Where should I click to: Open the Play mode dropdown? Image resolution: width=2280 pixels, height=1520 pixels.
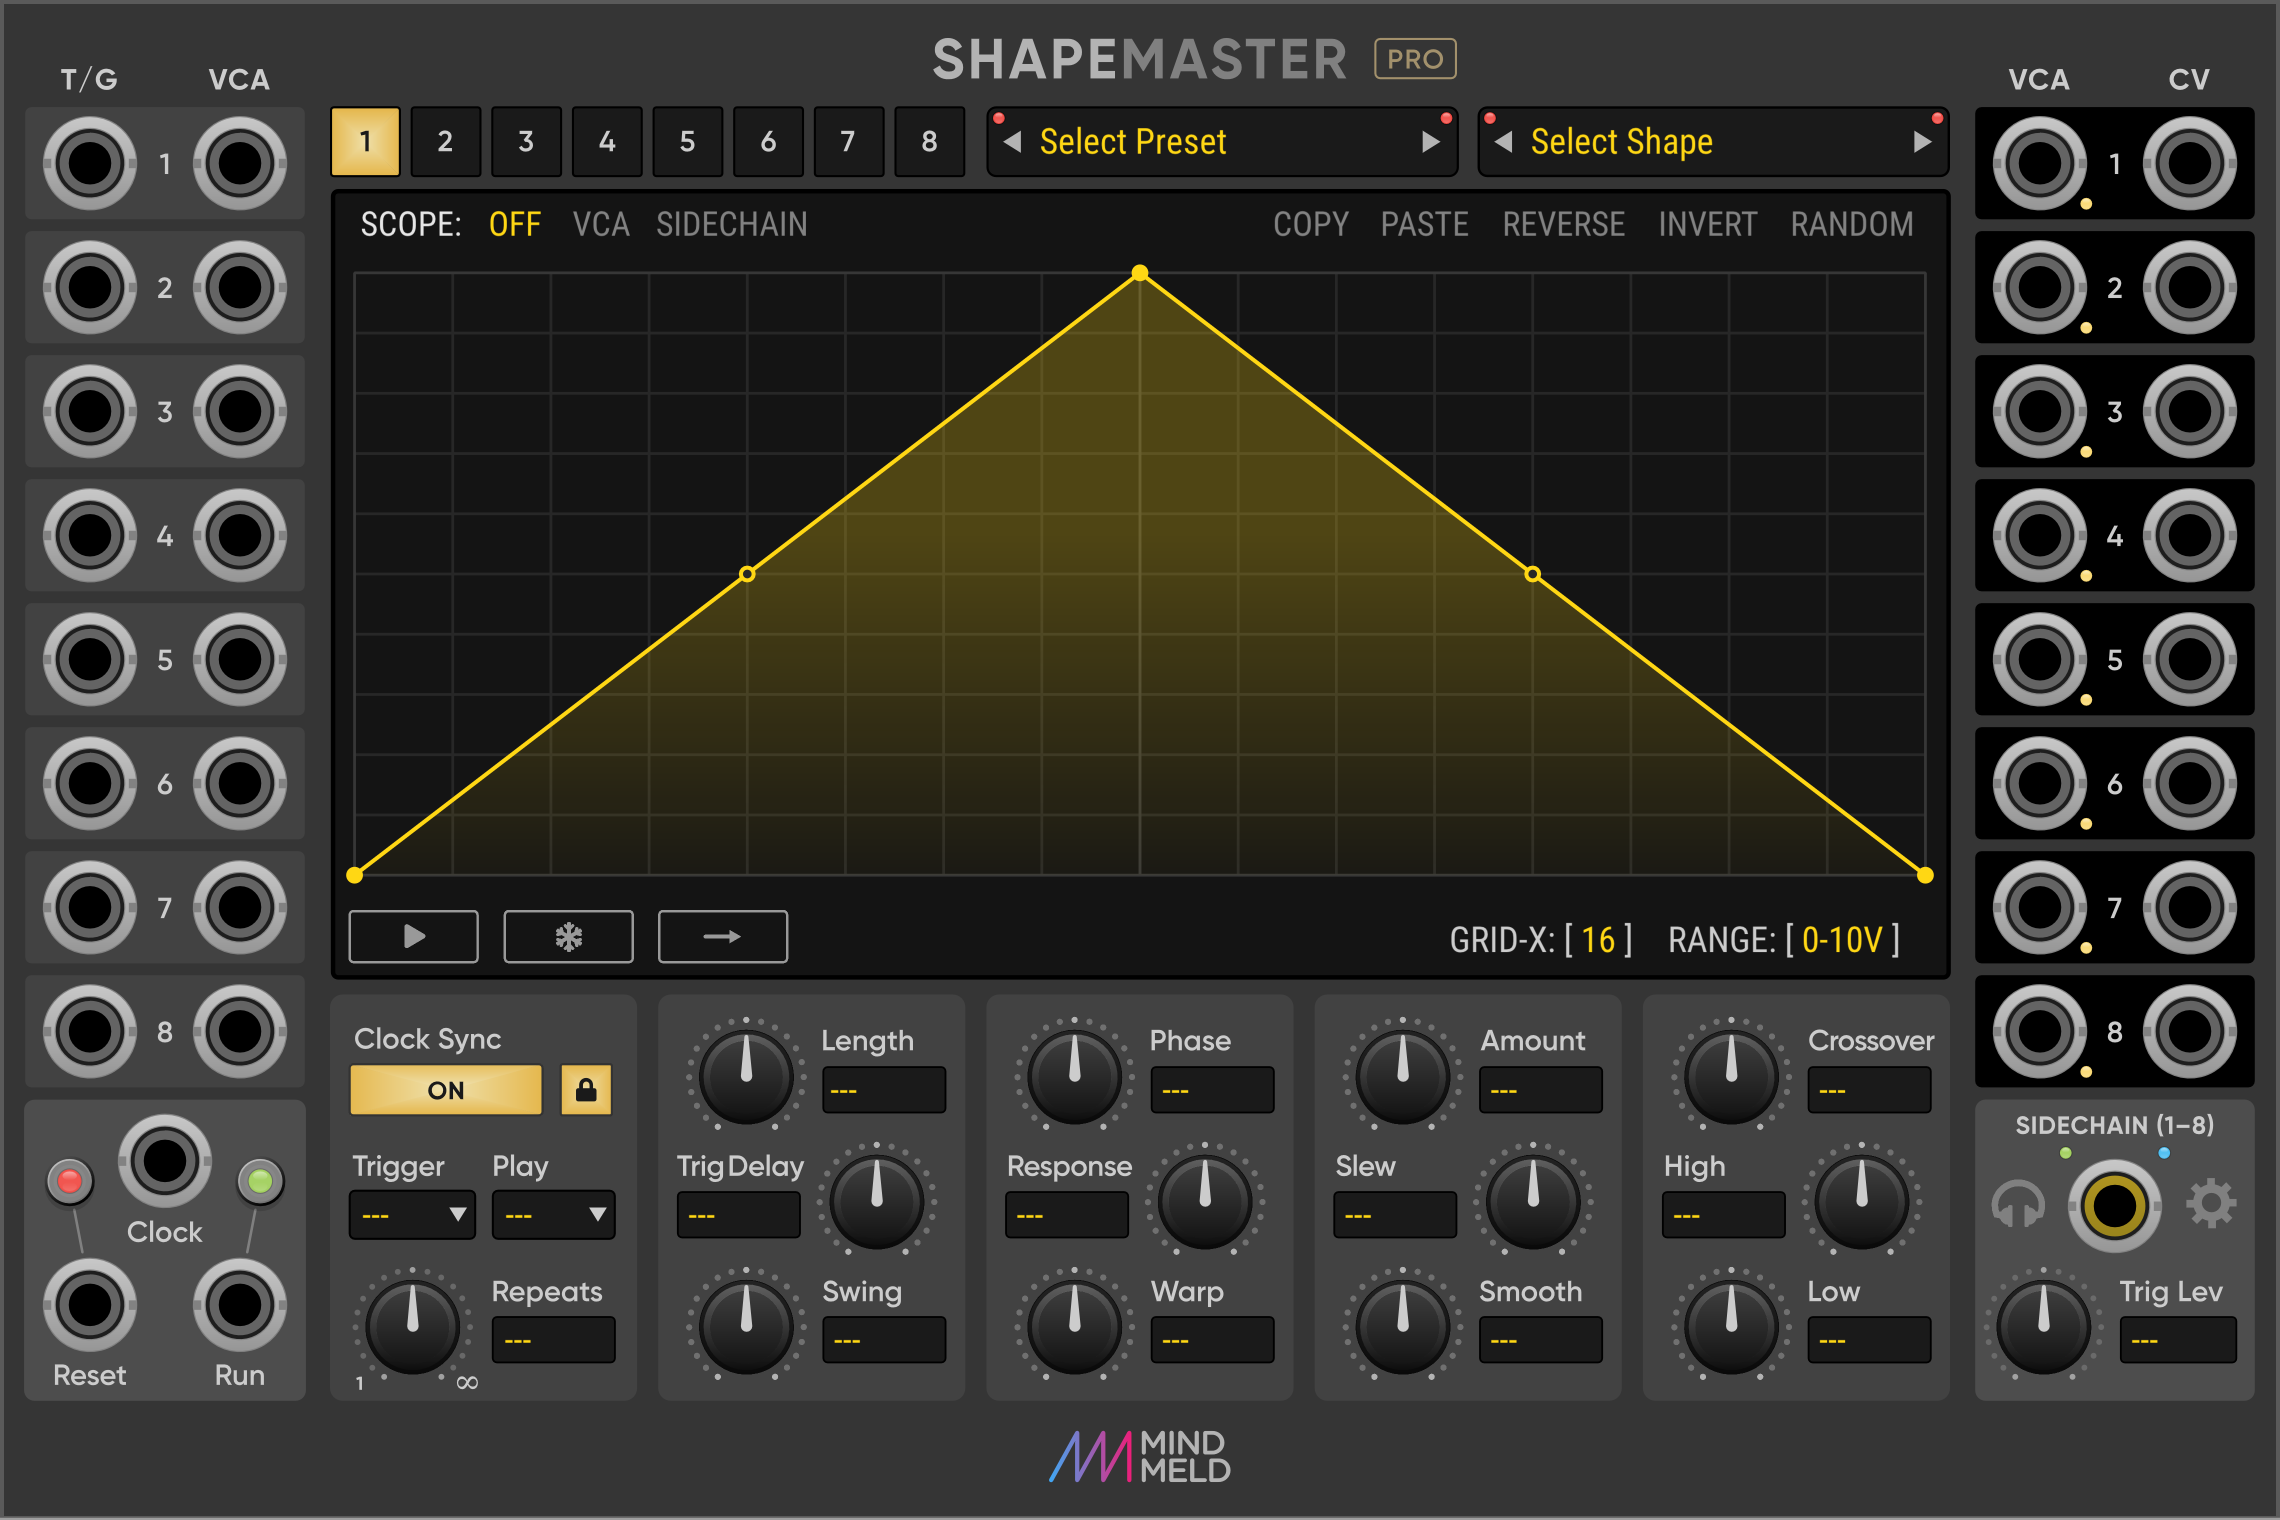[553, 1214]
